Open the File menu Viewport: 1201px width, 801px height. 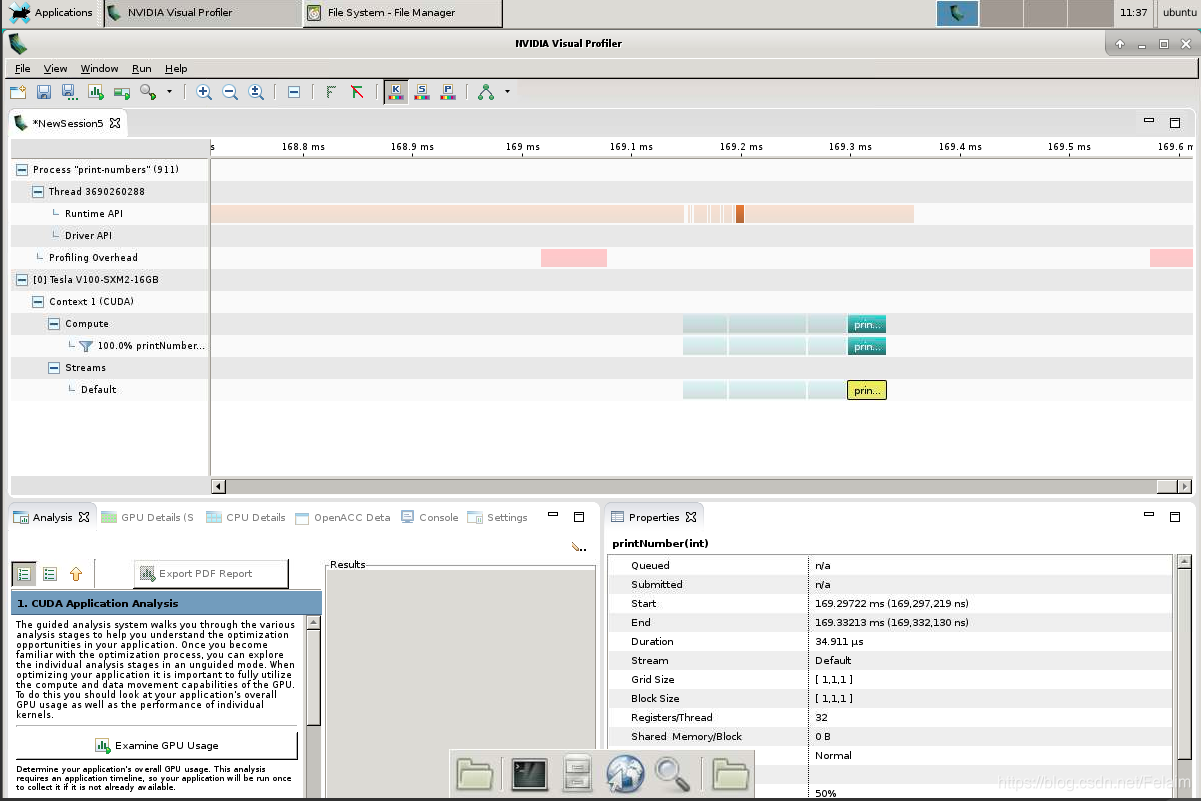pyautogui.click(x=22, y=69)
